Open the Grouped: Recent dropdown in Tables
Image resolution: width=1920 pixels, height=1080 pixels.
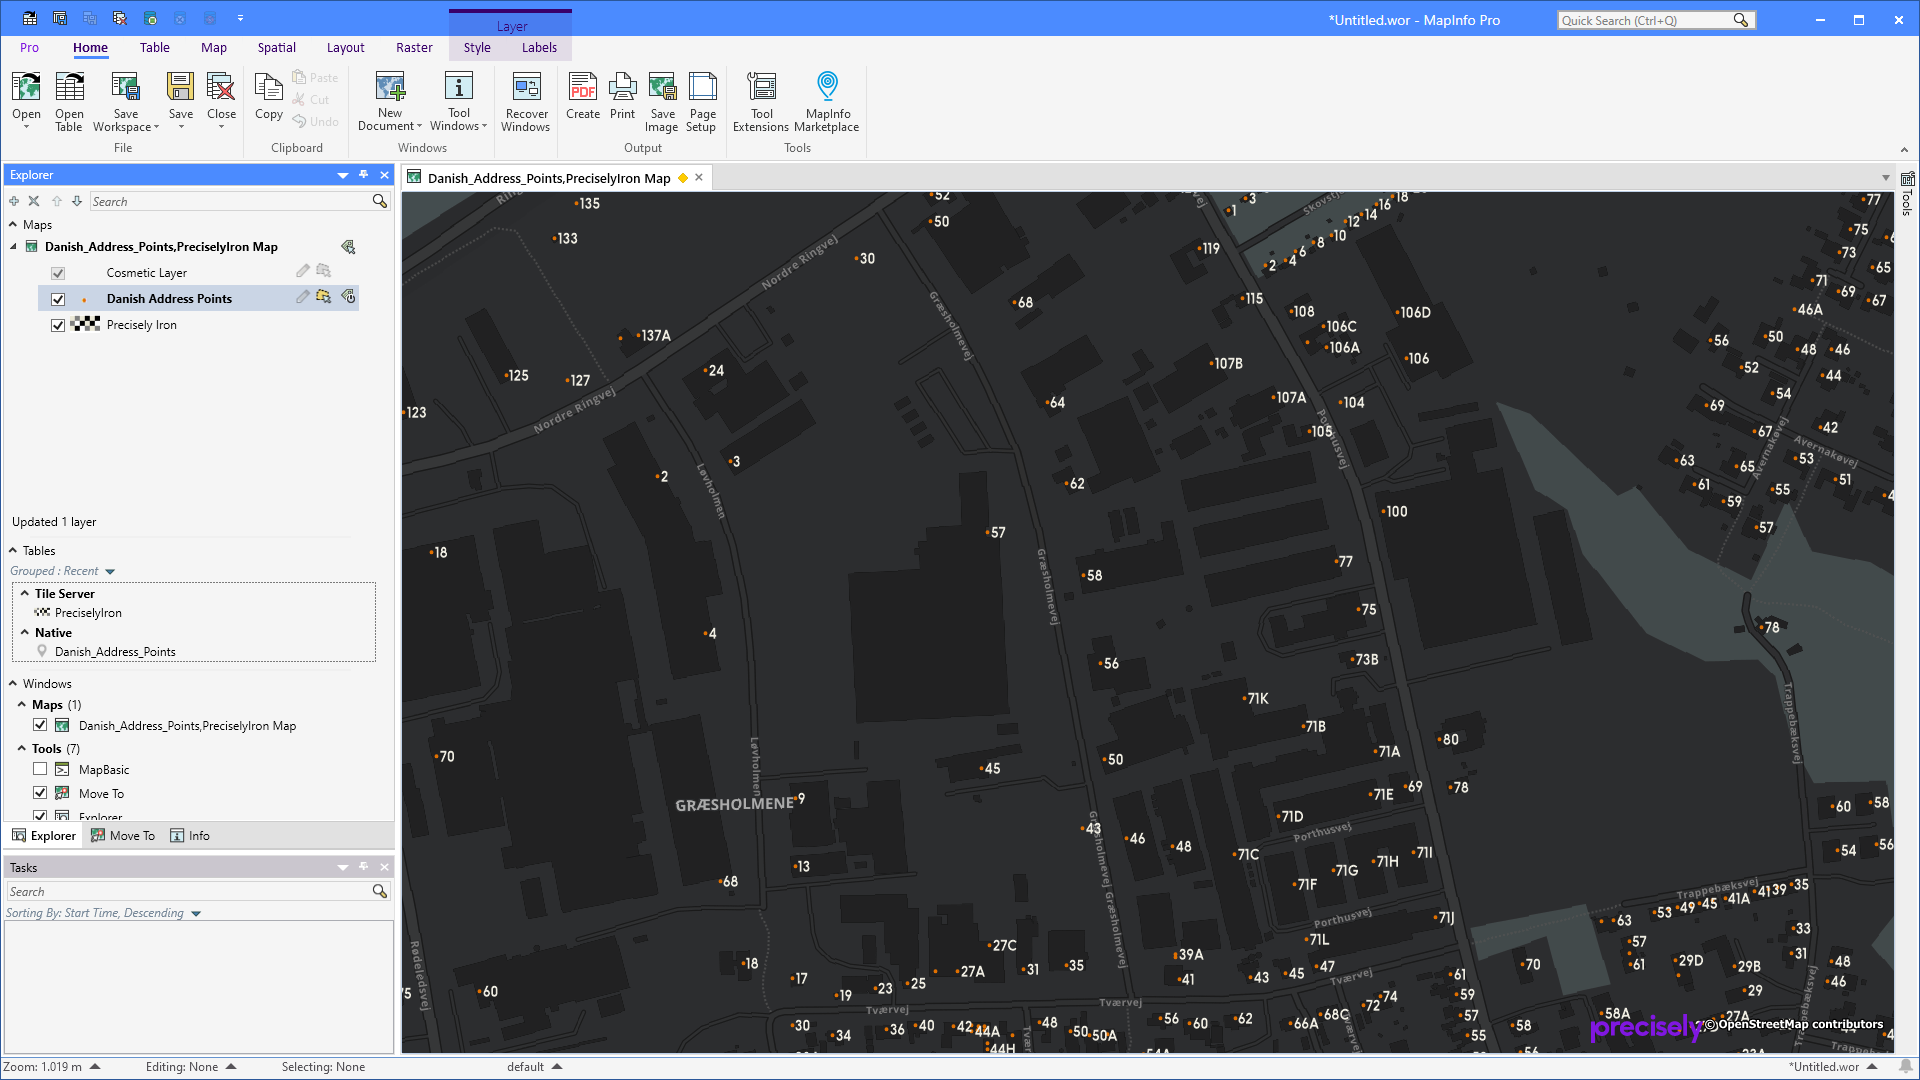click(x=110, y=570)
